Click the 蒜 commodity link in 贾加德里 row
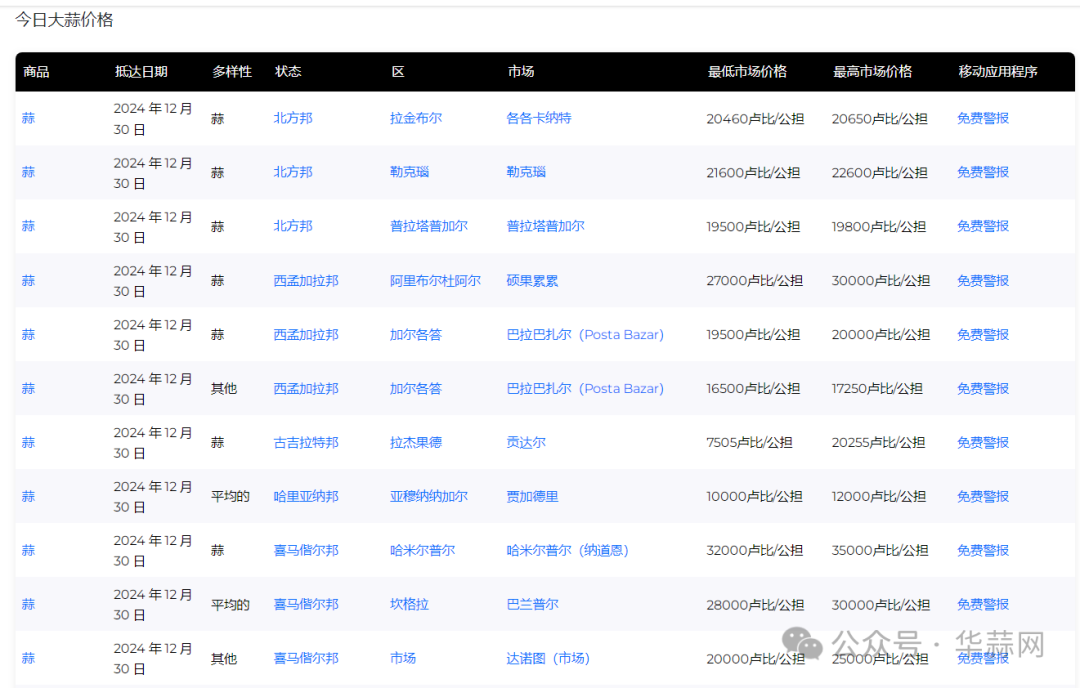The image size is (1080, 688). (28, 496)
